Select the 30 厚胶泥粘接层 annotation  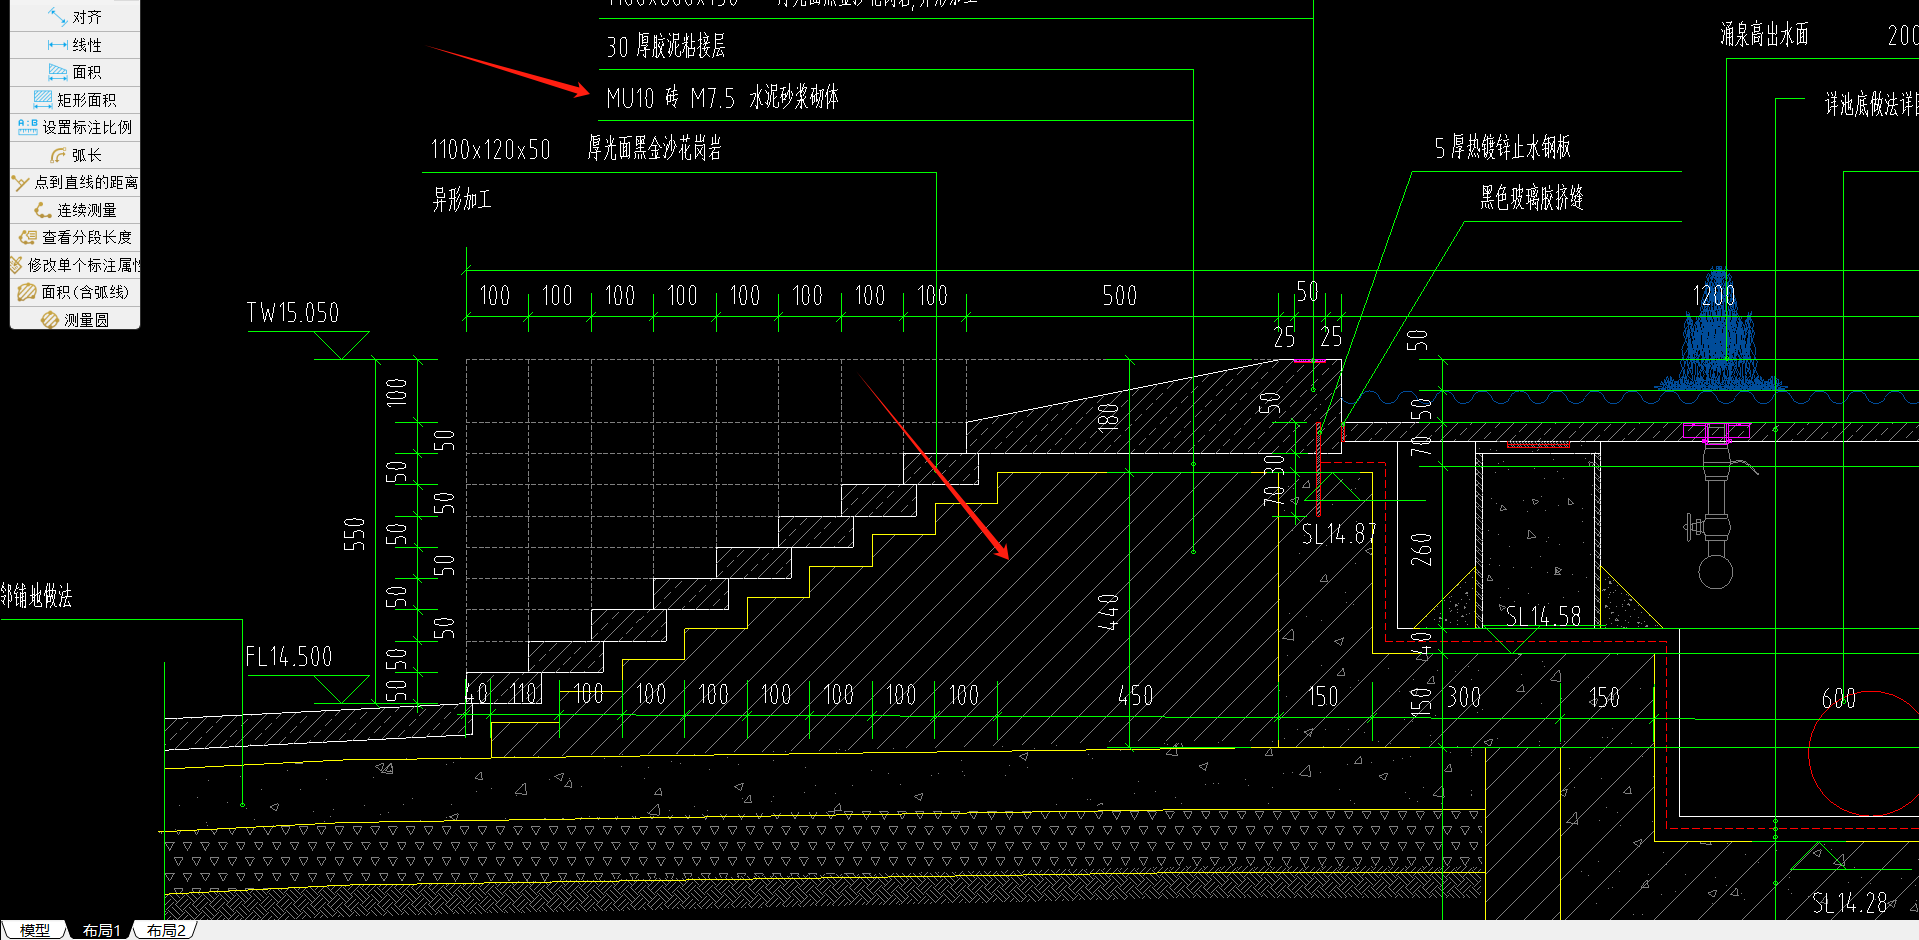[x=666, y=46]
